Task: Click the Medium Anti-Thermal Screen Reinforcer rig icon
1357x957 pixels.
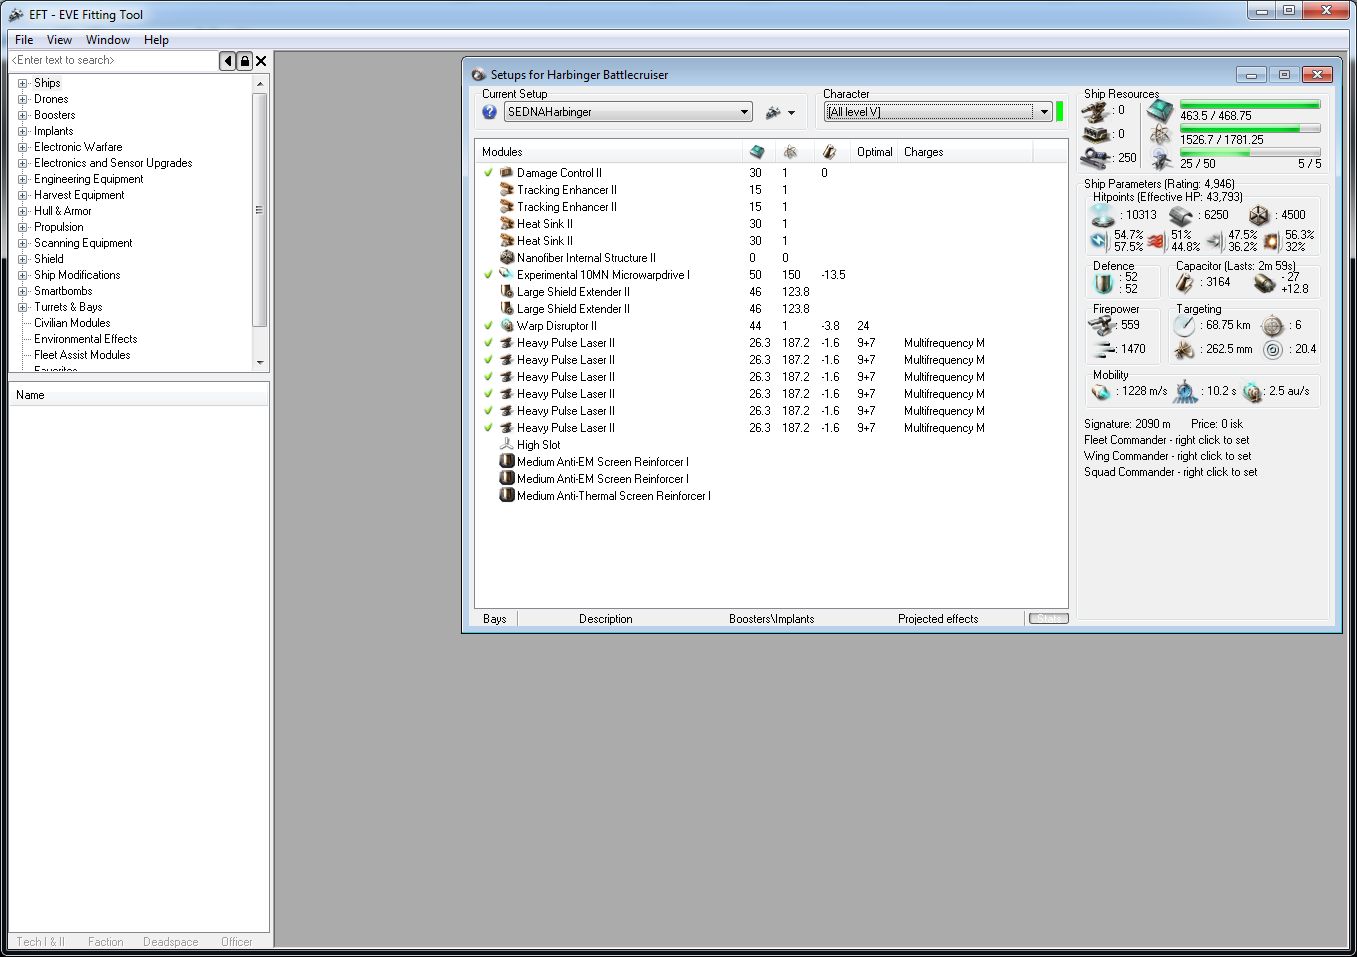Action: click(507, 496)
